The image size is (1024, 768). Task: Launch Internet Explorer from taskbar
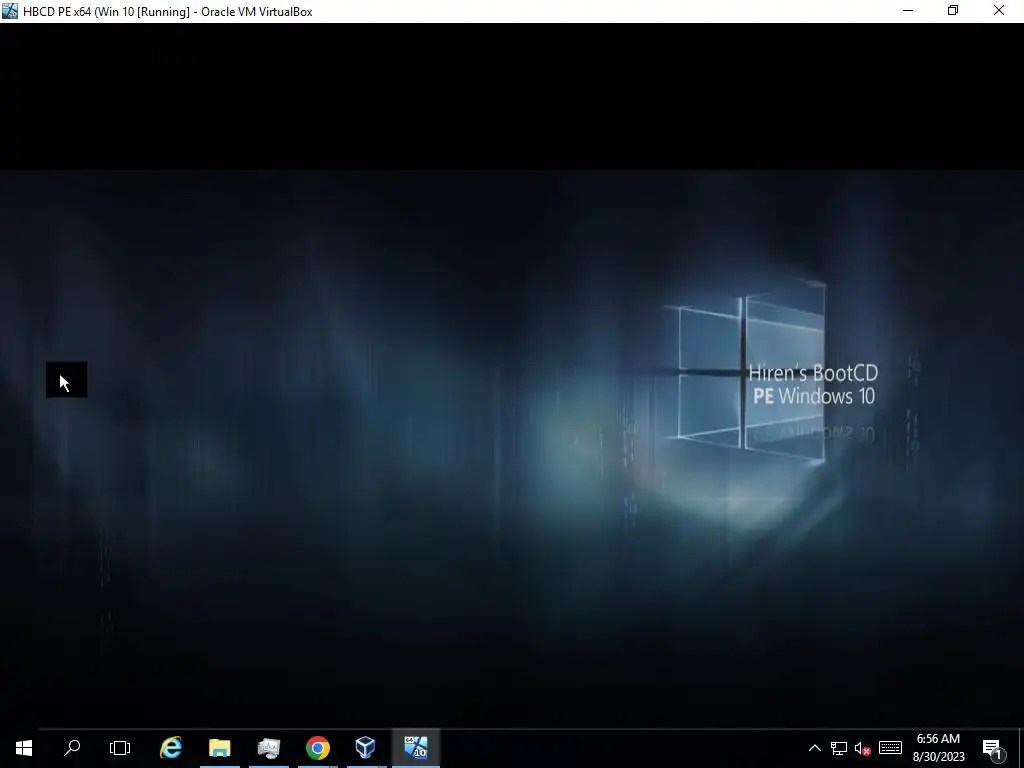pyautogui.click(x=171, y=748)
